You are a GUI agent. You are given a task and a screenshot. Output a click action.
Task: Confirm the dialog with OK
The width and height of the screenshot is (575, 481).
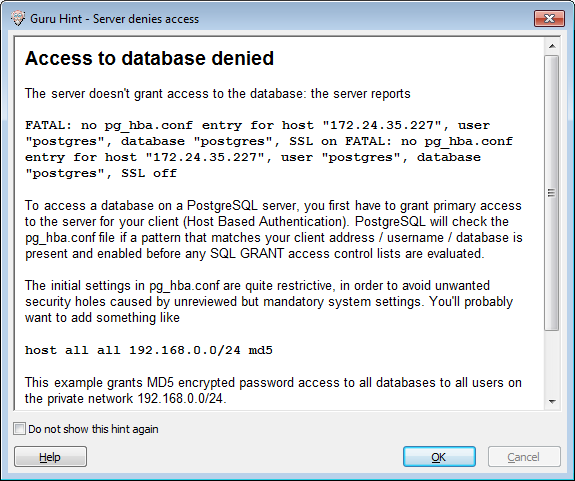coord(439,457)
